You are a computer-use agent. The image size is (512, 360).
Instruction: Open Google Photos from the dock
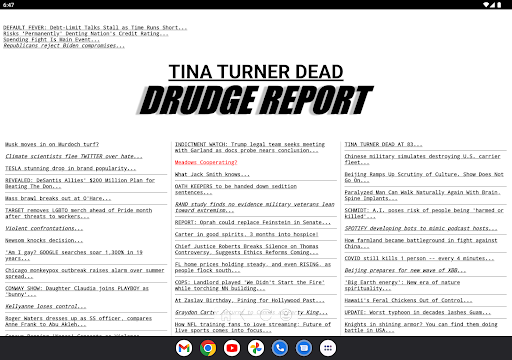point(256,348)
